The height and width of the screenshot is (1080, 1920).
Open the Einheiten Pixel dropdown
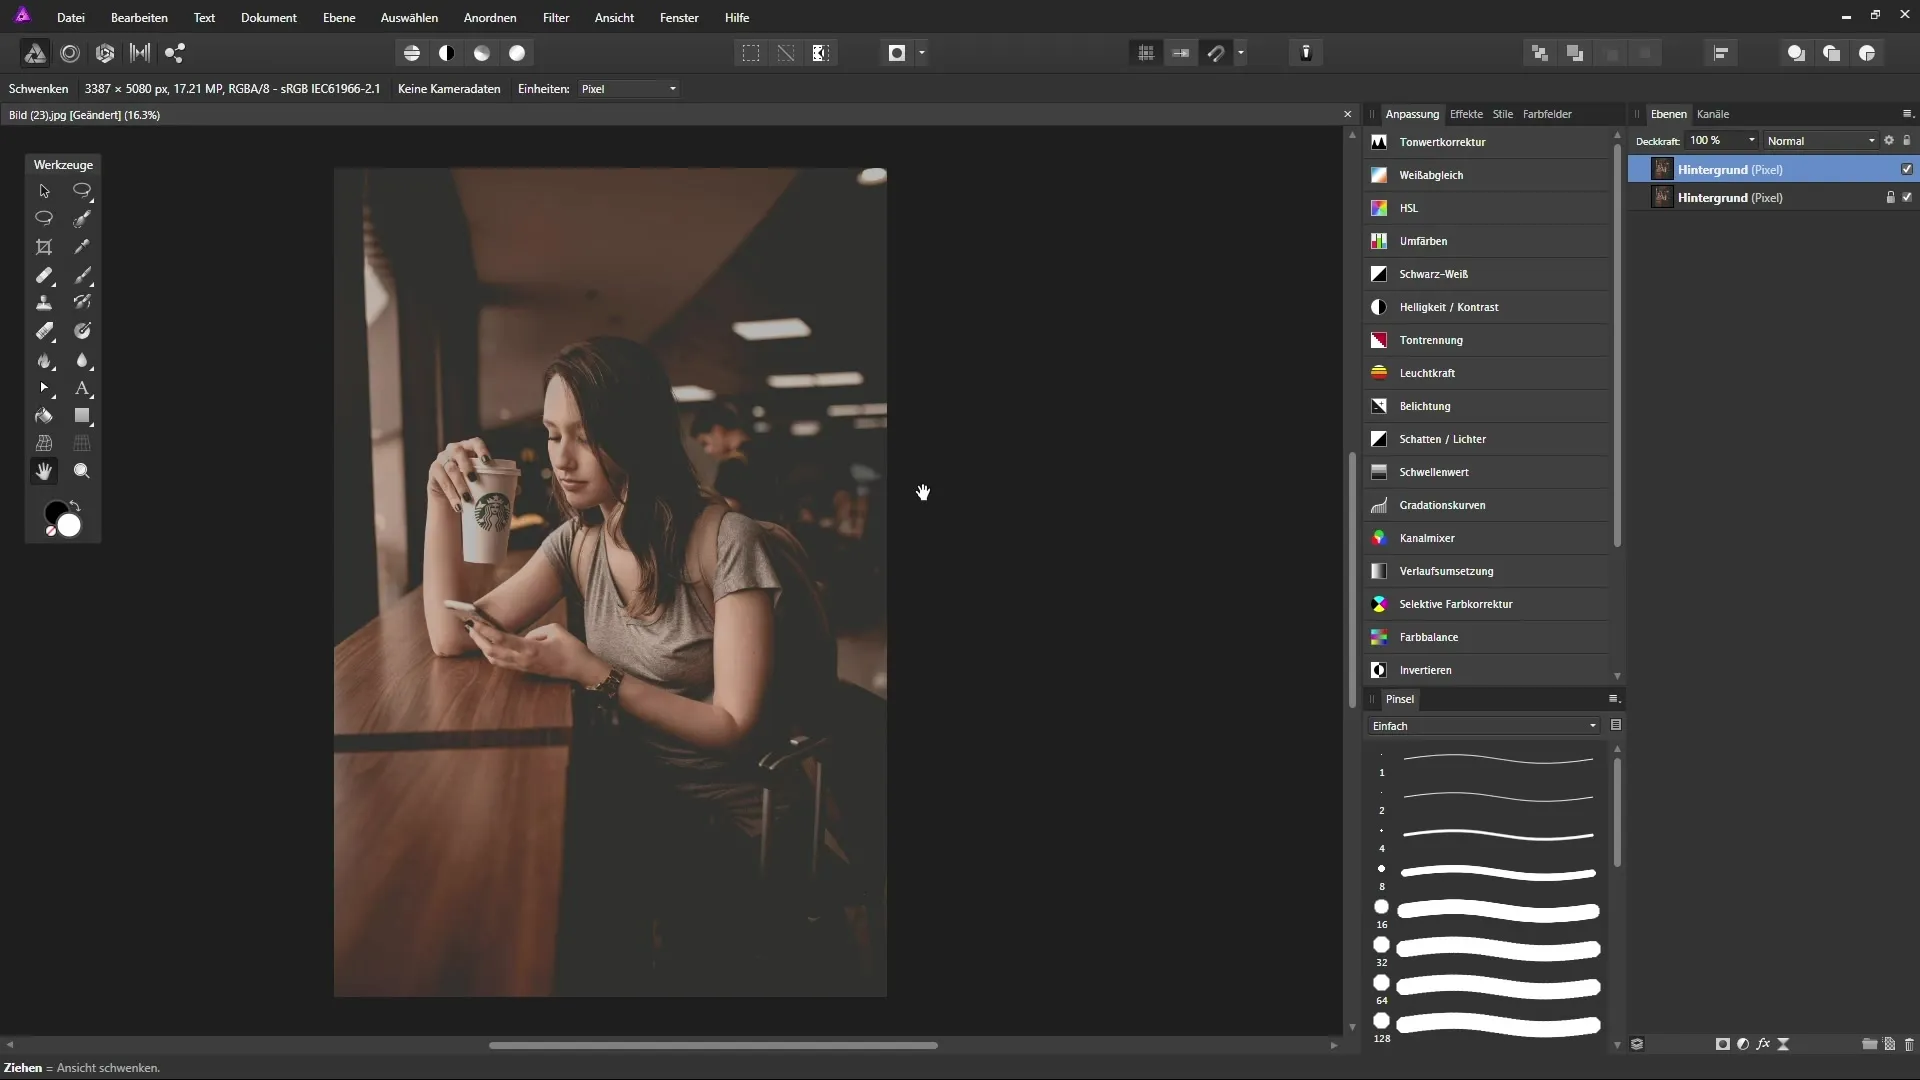coord(629,89)
